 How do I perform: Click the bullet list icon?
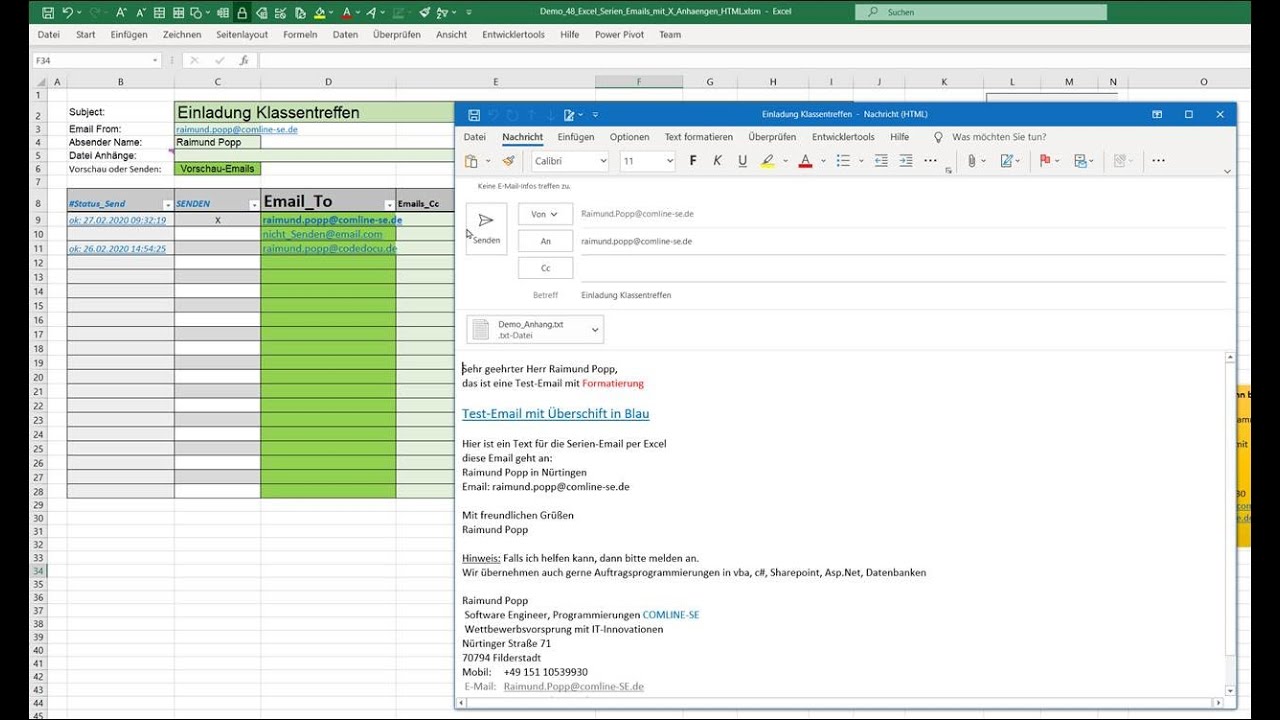click(843, 161)
